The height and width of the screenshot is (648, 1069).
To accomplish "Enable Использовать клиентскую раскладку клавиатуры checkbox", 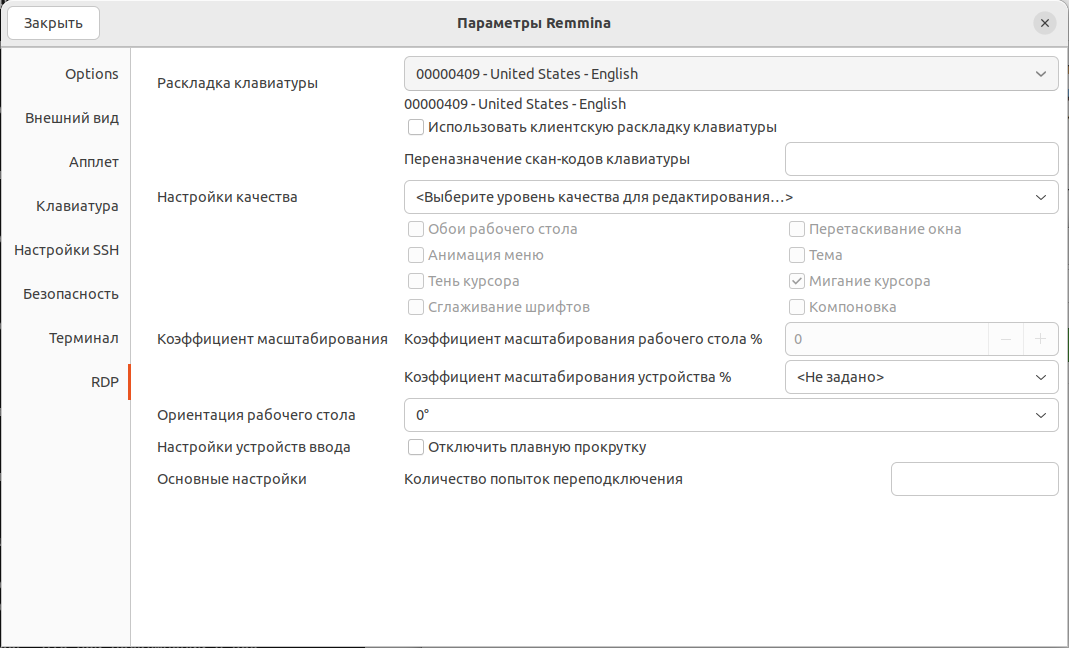I will (x=416, y=128).
